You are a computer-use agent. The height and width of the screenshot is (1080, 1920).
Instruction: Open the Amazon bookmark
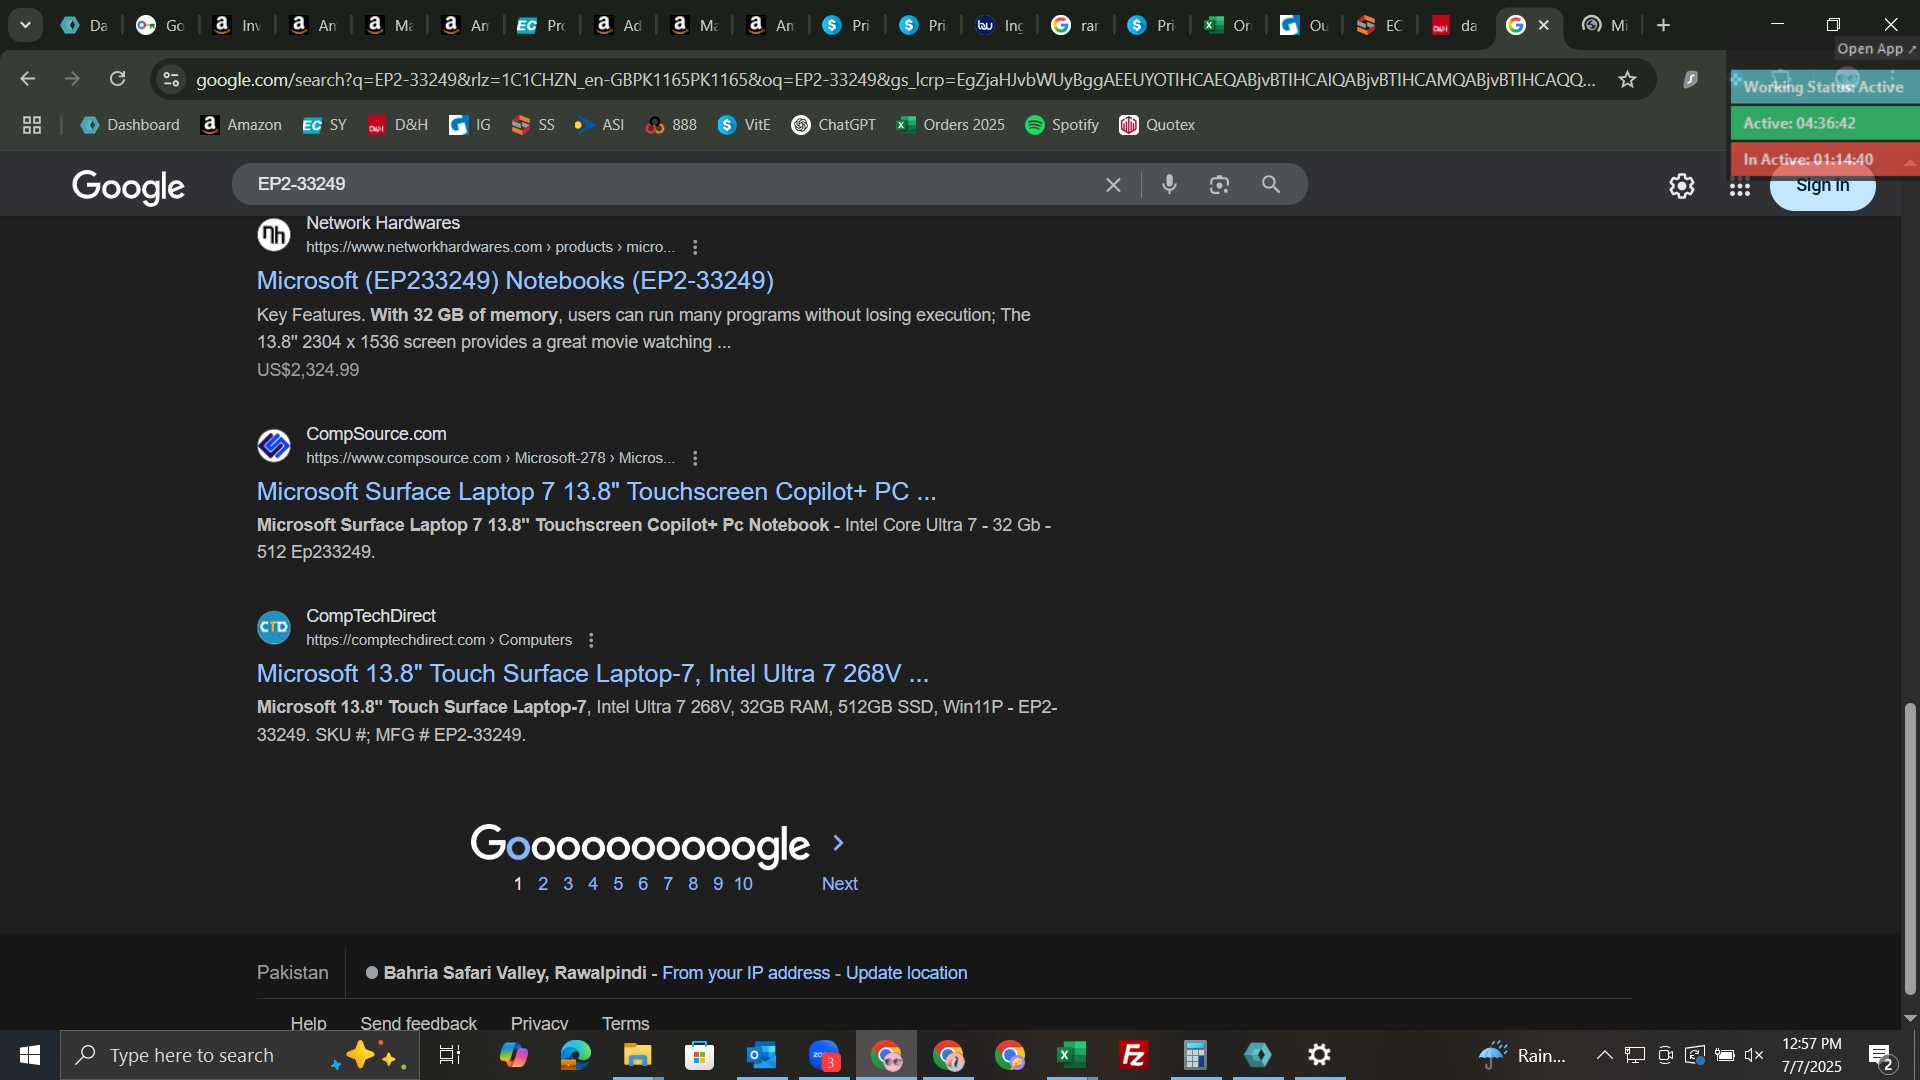[241, 125]
